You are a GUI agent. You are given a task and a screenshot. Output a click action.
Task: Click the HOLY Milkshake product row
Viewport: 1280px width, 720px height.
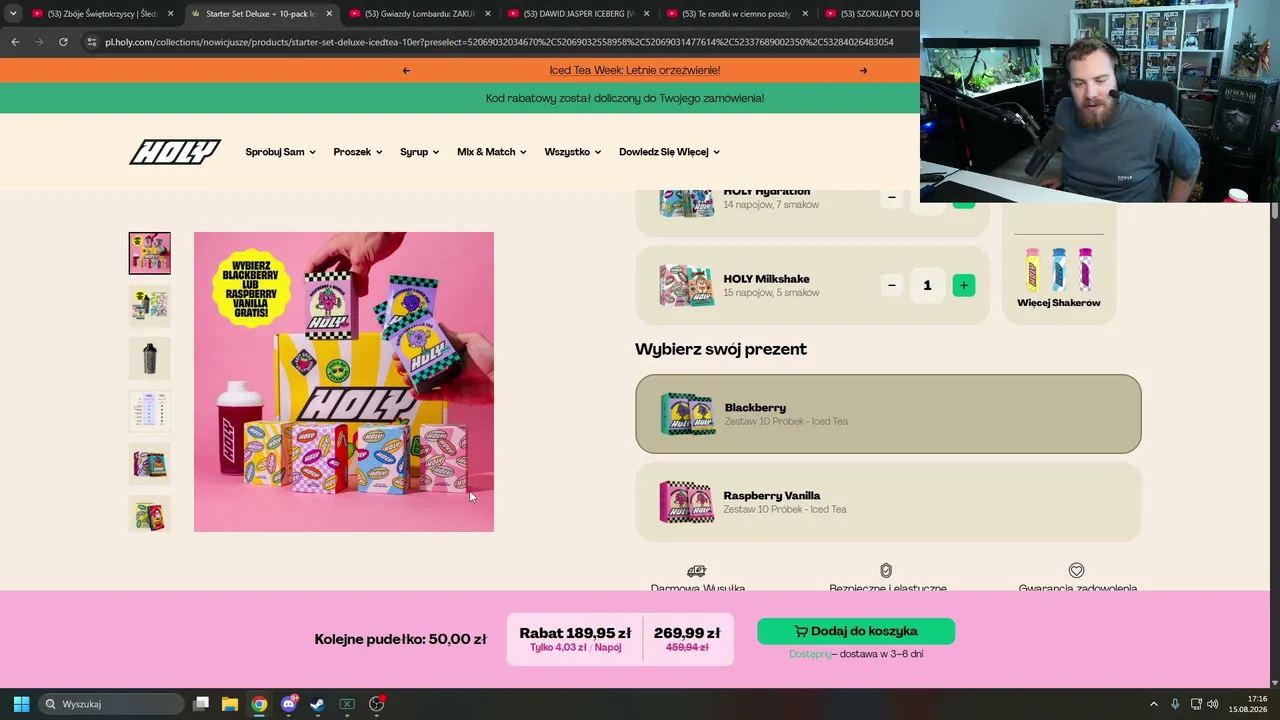pyautogui.click(x=812, y=286)
